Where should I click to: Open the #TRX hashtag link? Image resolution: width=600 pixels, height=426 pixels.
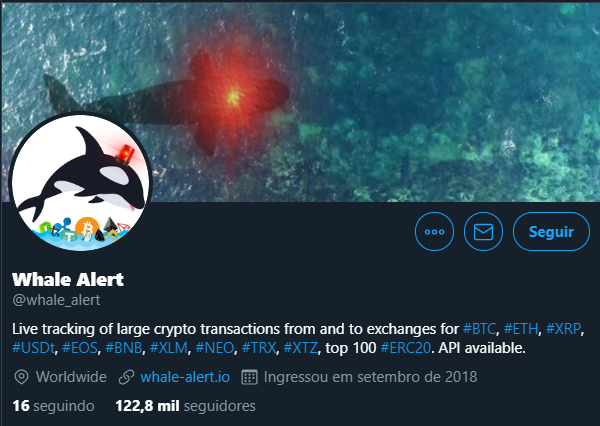click(259, 348)
